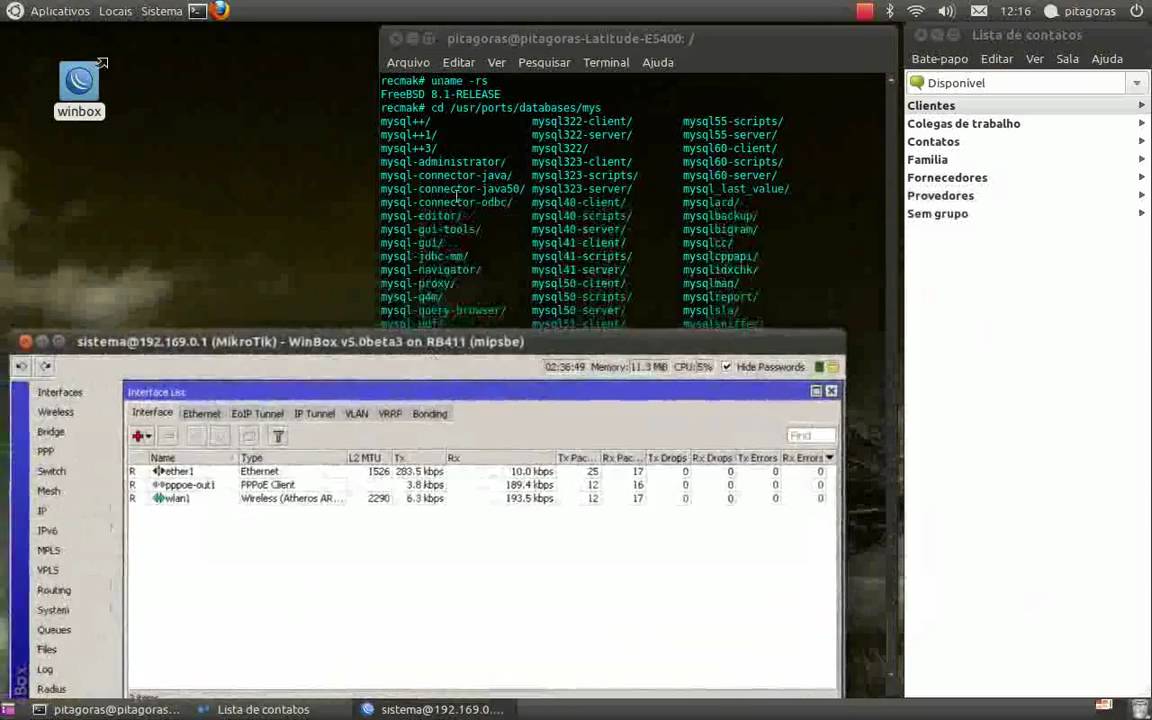The width and height of the screenshot is (1152, 720).
Task: Click the show desktop icon in bottom panel
Action: point(7,709)
